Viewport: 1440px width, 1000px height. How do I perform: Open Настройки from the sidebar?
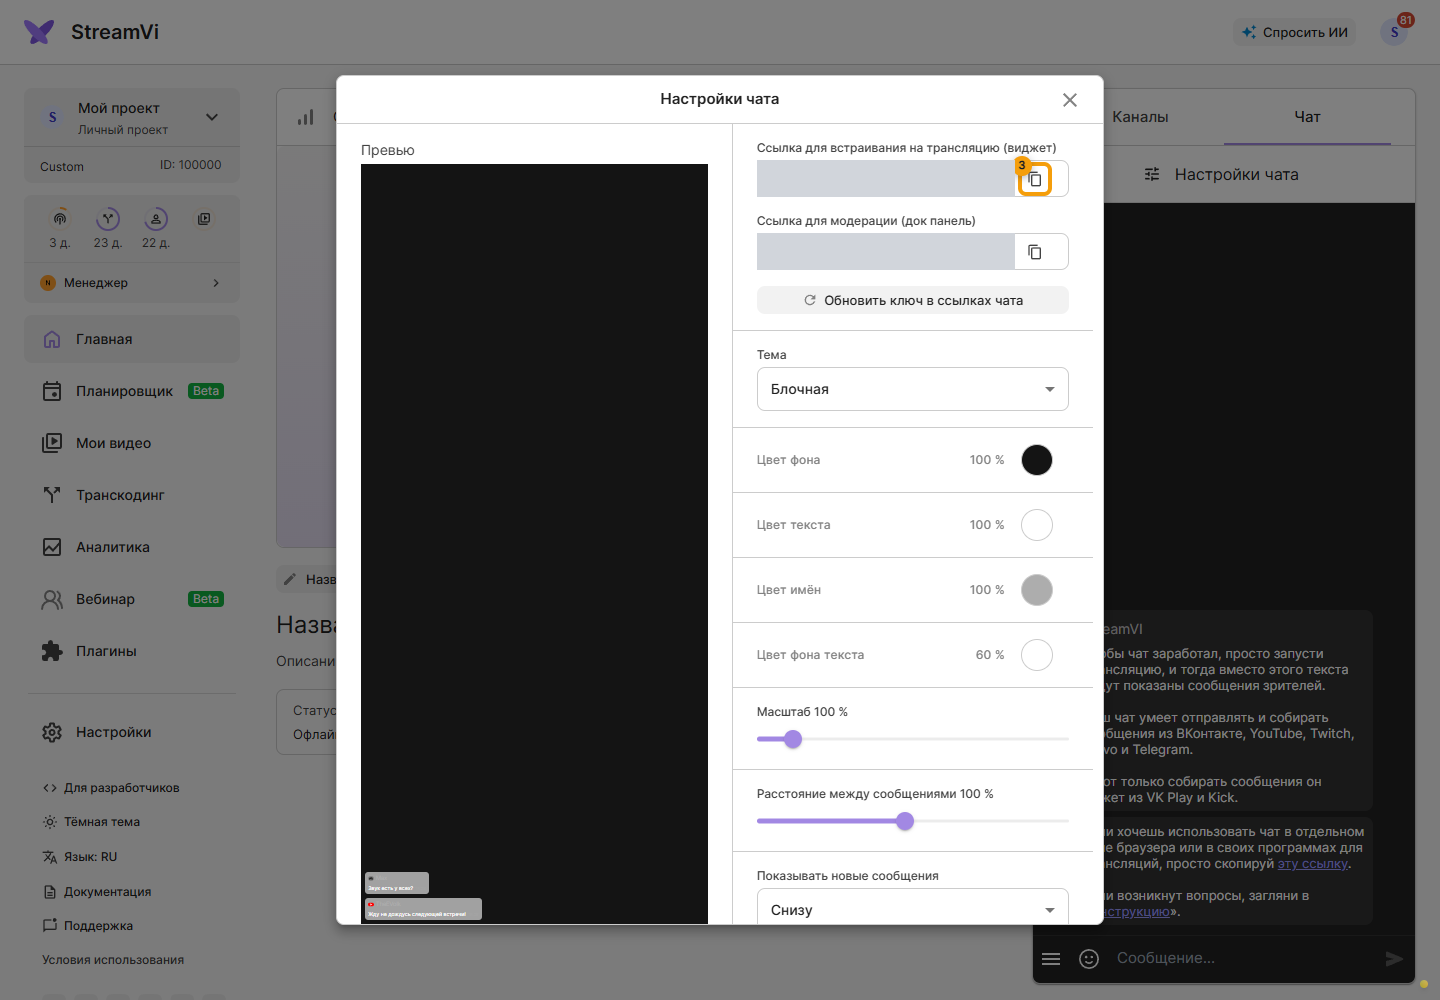132,732
